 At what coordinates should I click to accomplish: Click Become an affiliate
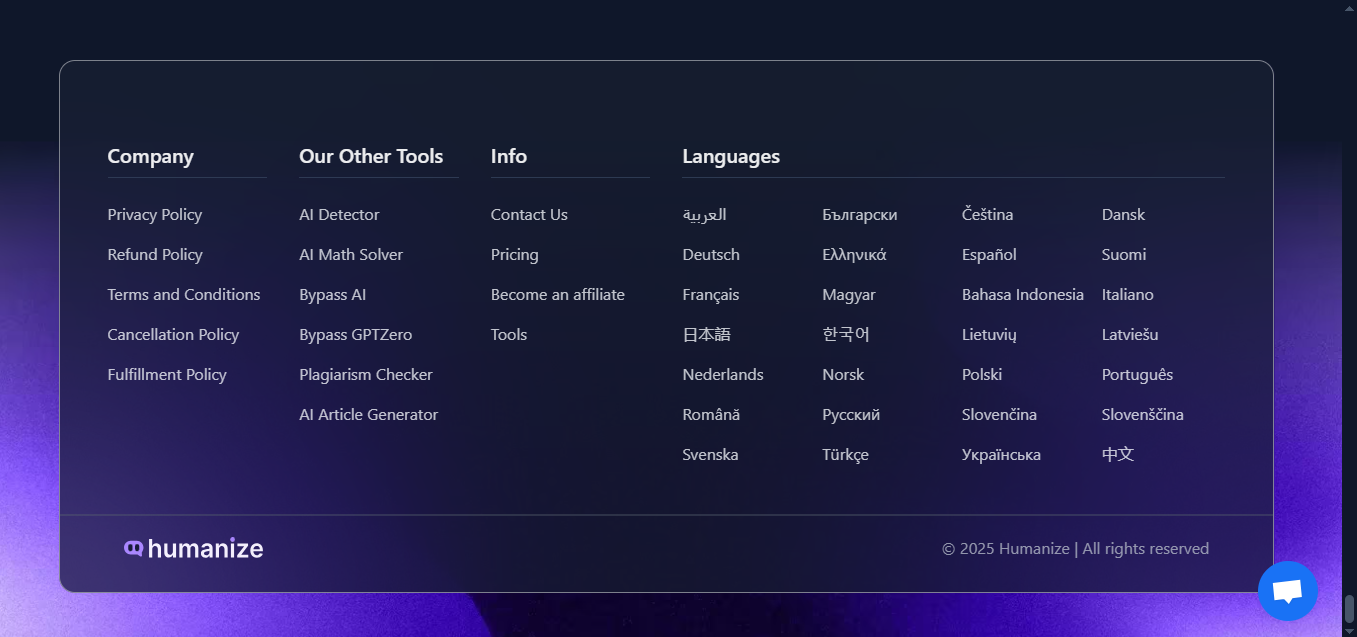click(x=557, y=295)
